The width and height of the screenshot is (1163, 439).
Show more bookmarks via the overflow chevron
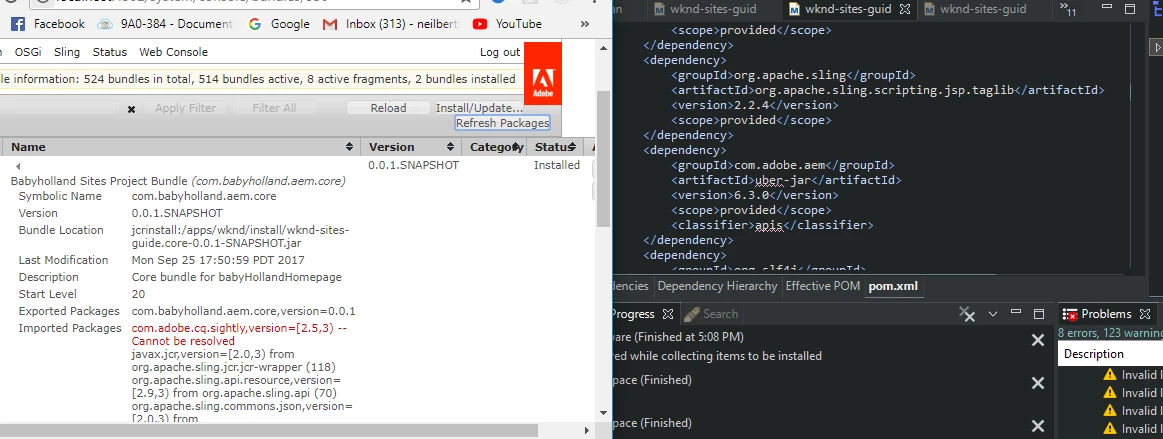click(x=584, y=24)
